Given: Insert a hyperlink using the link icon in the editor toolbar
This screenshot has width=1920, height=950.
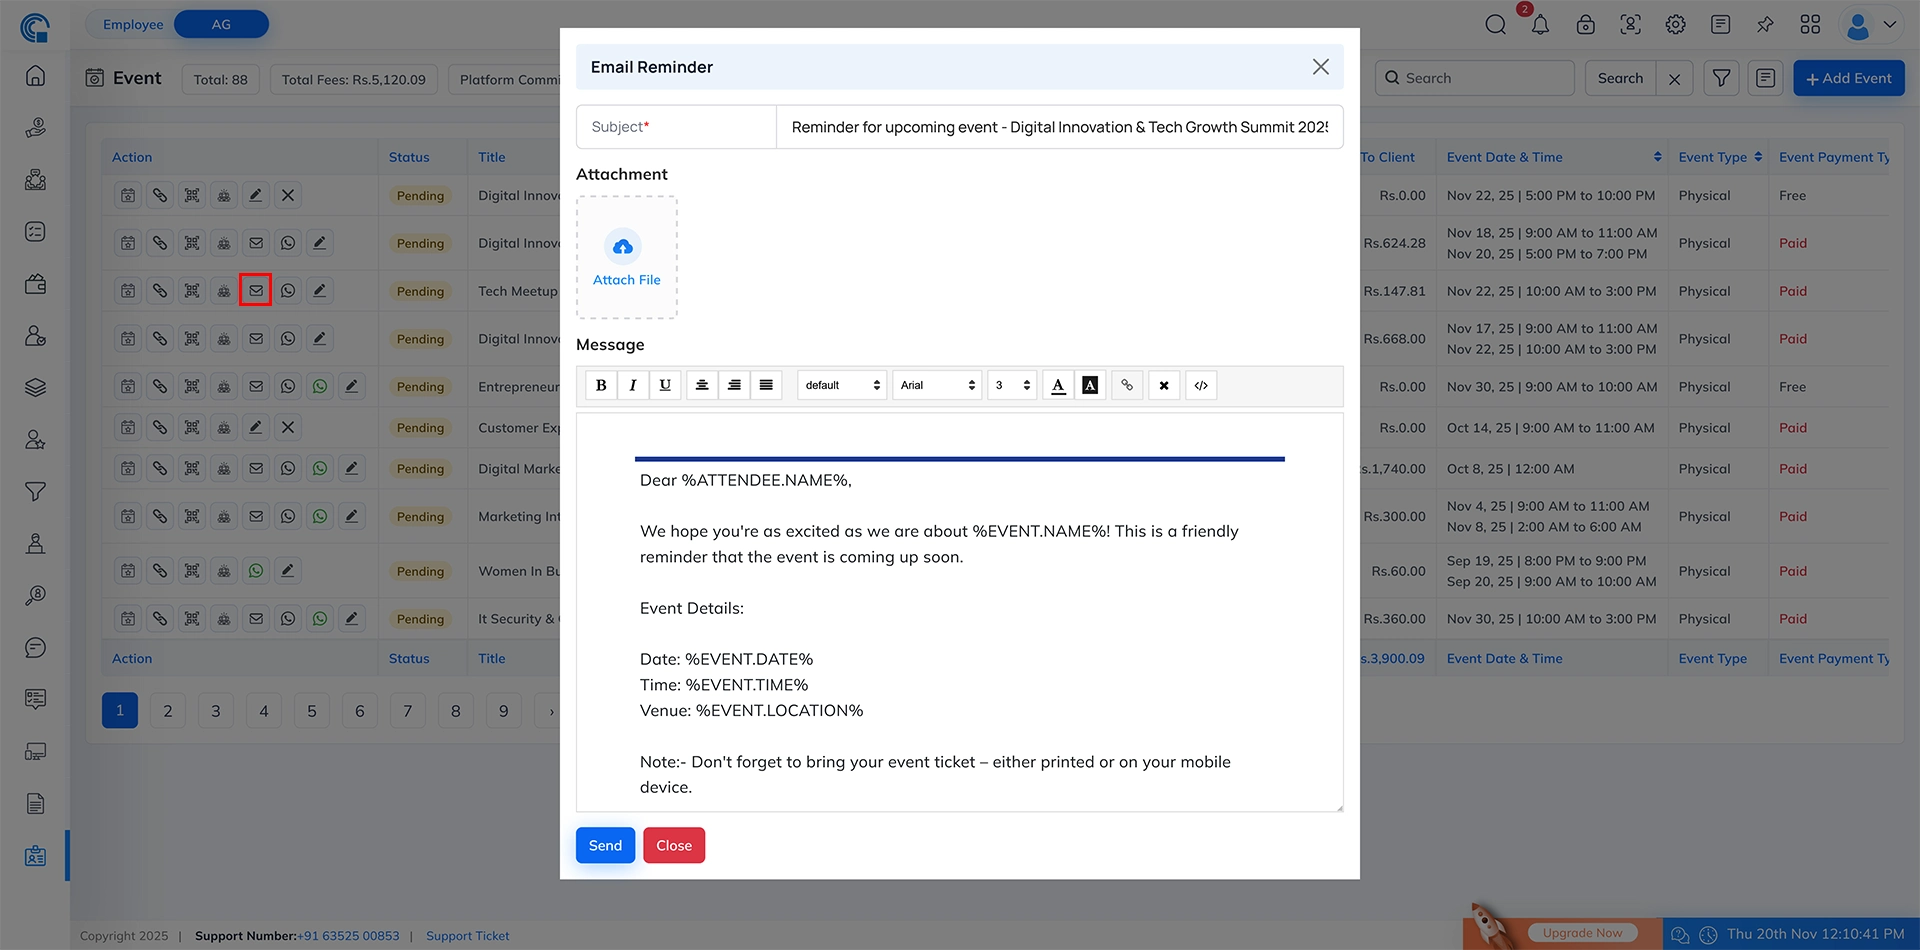Looking at the screenshot, I should point(1127,385).
